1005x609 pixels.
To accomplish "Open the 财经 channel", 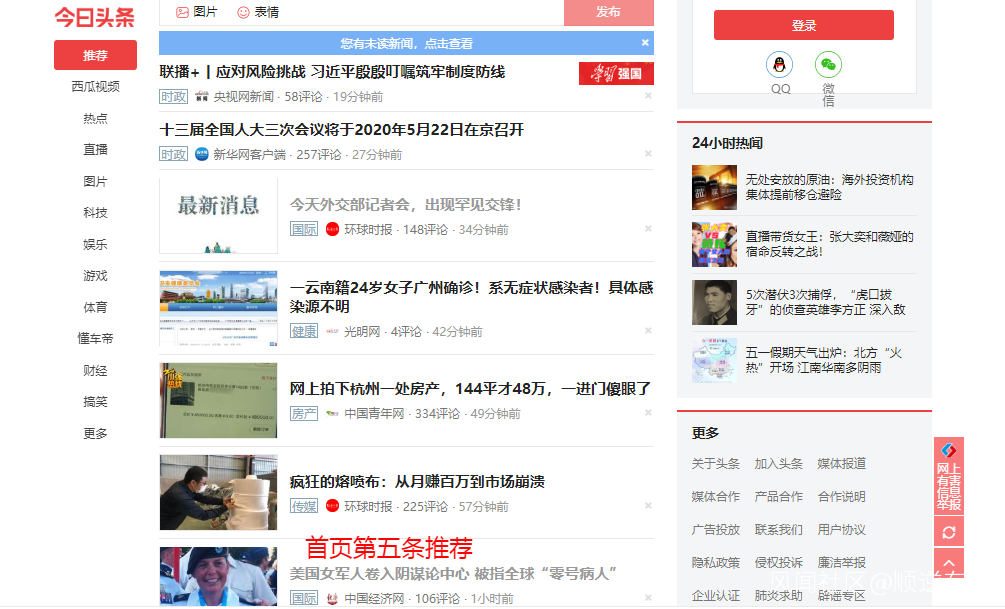I will coord(95,371).
